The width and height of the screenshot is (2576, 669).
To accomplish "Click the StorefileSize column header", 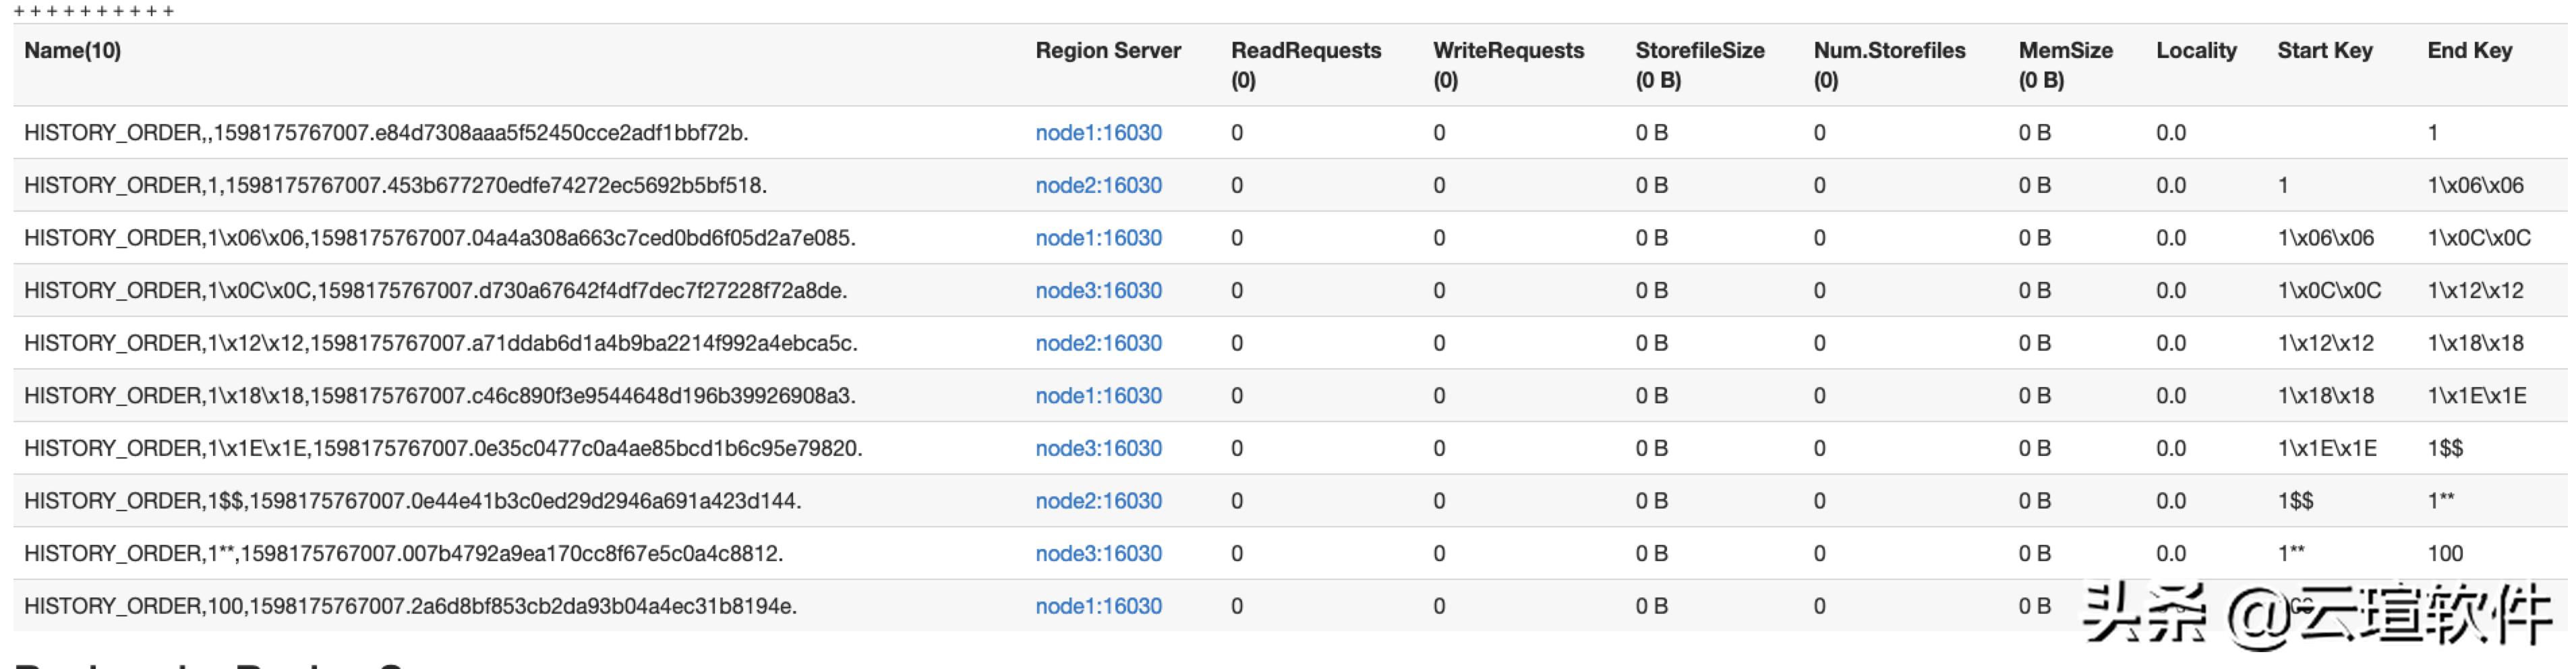I will click(x=1699, y=51).
